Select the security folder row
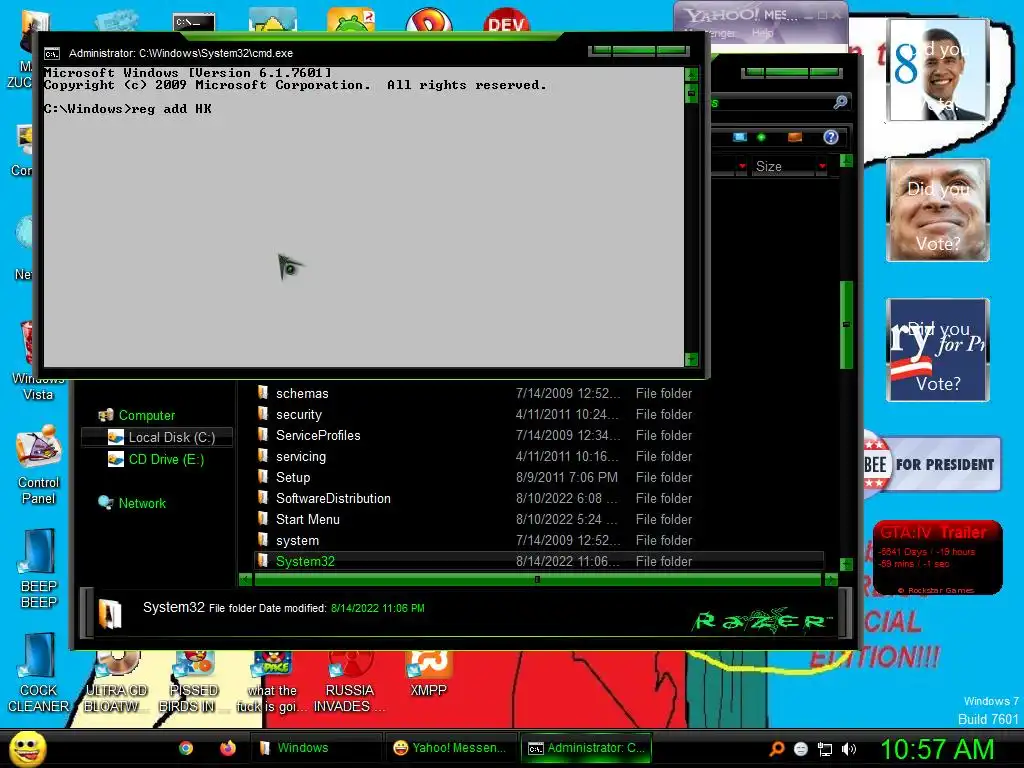The image size is (1024, 768). coord(539,415)
